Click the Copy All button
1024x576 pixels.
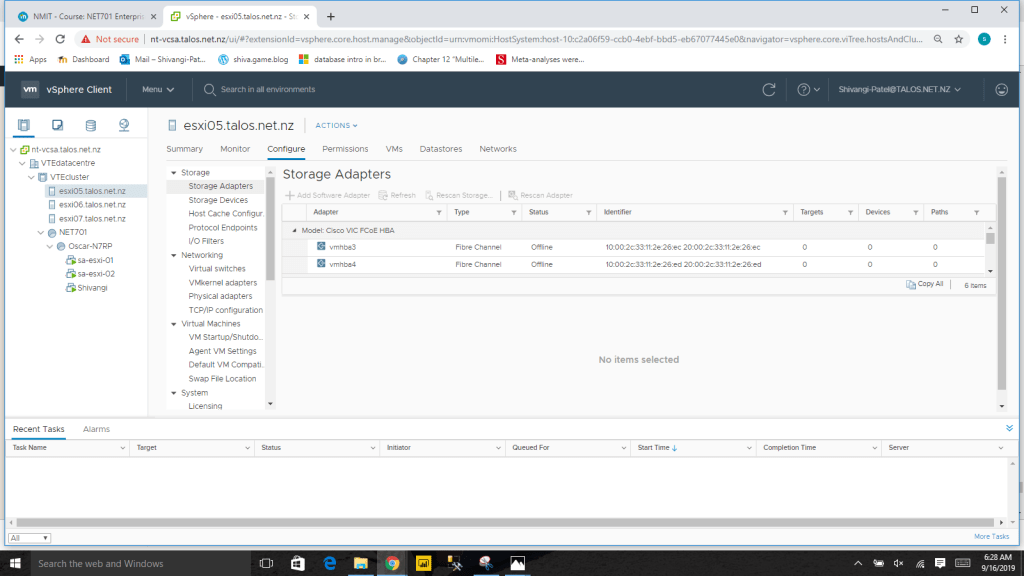[x=924, y=285]
